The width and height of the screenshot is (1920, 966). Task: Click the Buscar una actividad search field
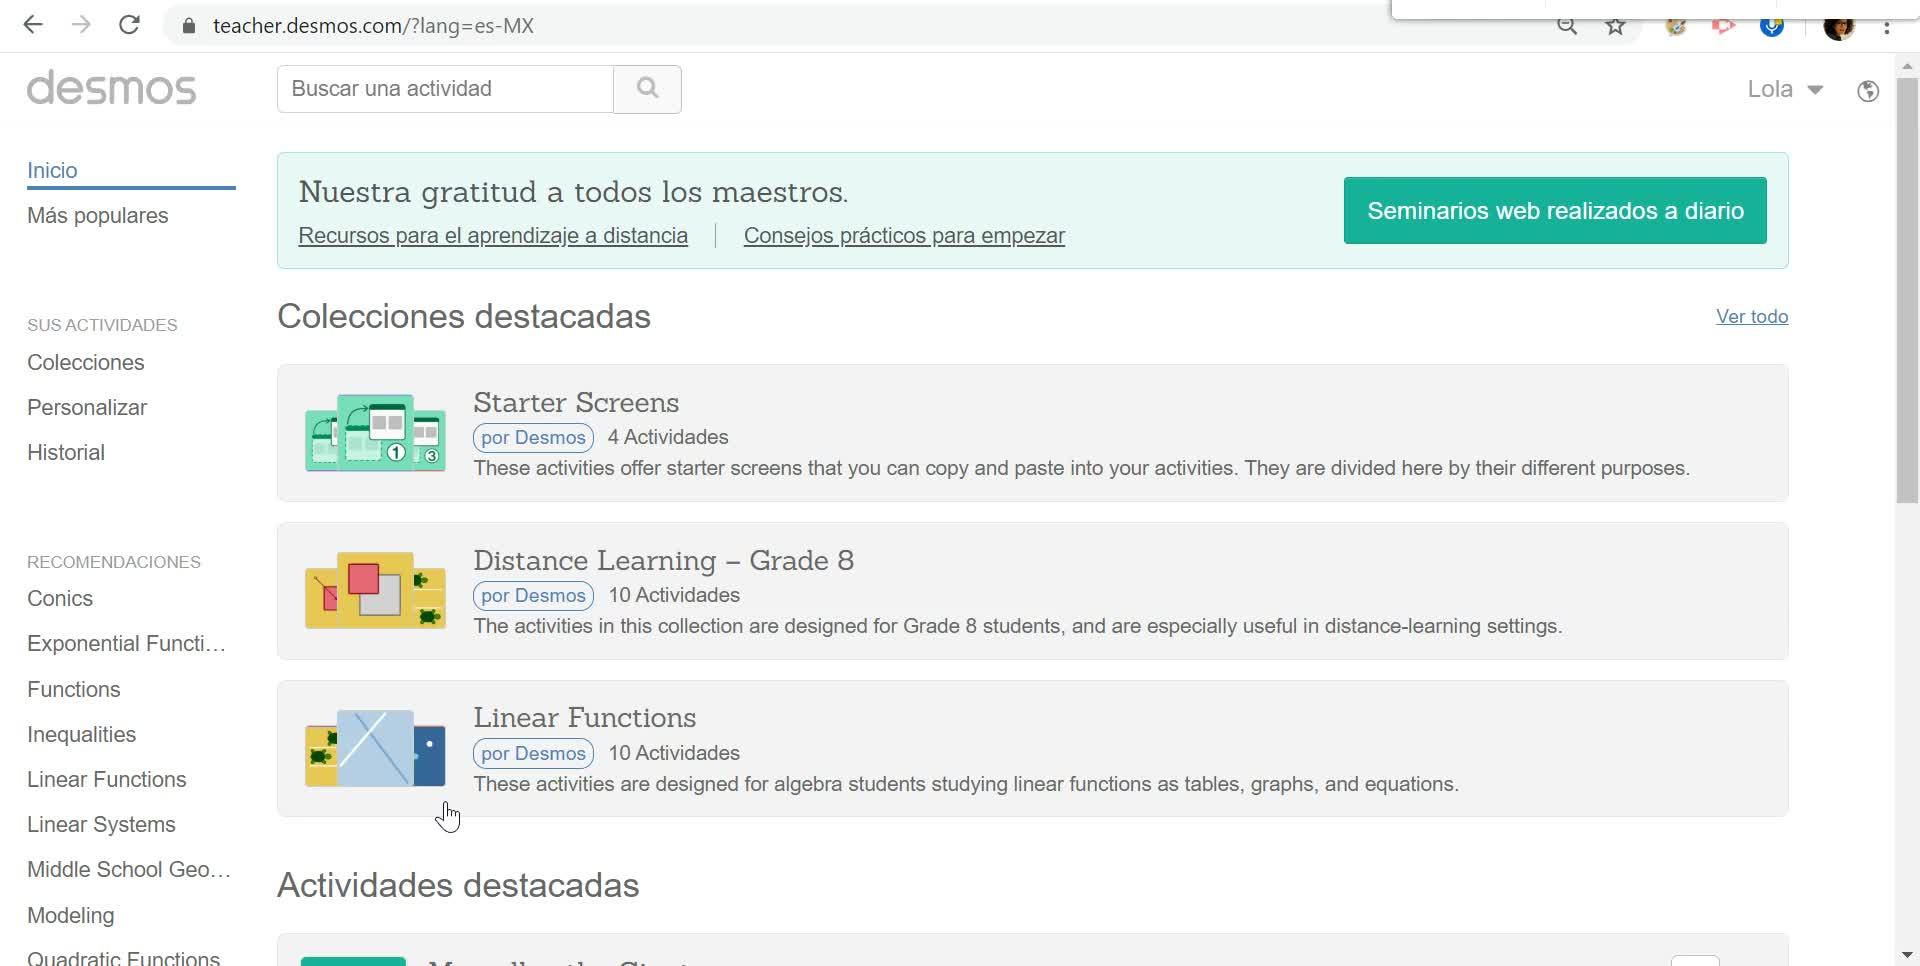tap(445, 89)
